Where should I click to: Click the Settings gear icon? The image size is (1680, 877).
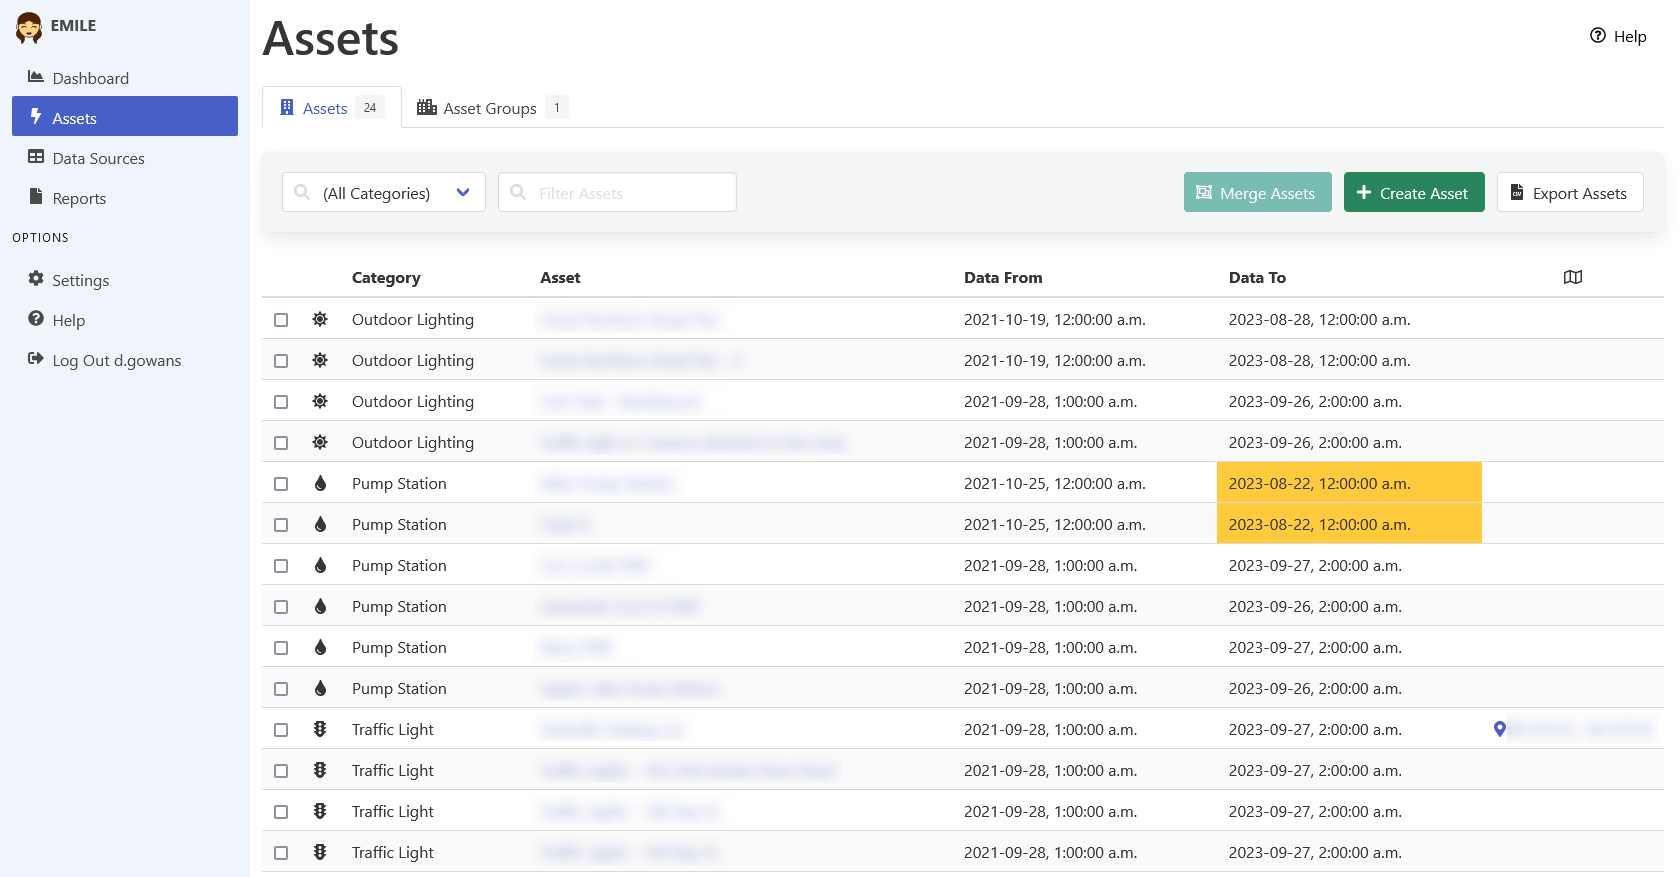(36, 279)
